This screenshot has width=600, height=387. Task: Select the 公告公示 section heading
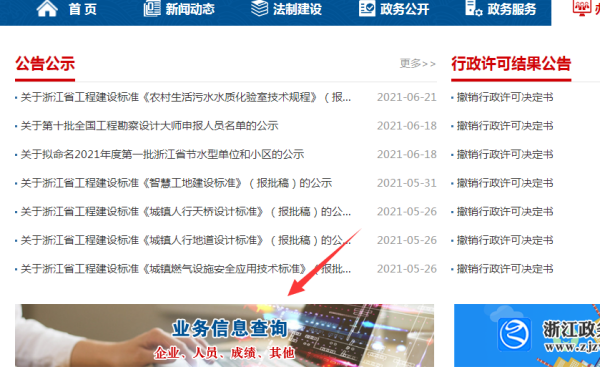coord(45,64)
